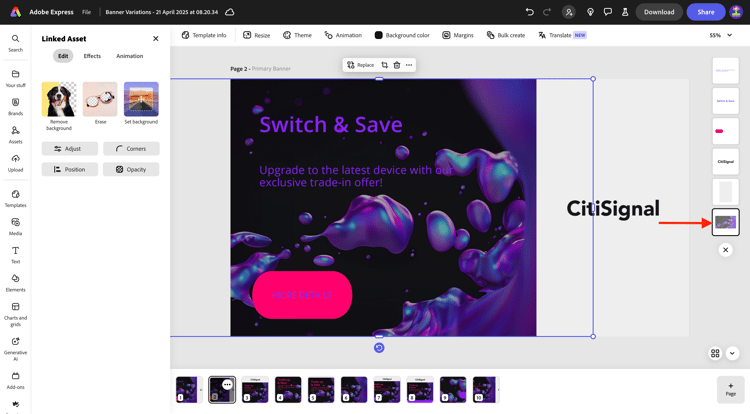
Task: Click the Download button
Action: point(659,12)
